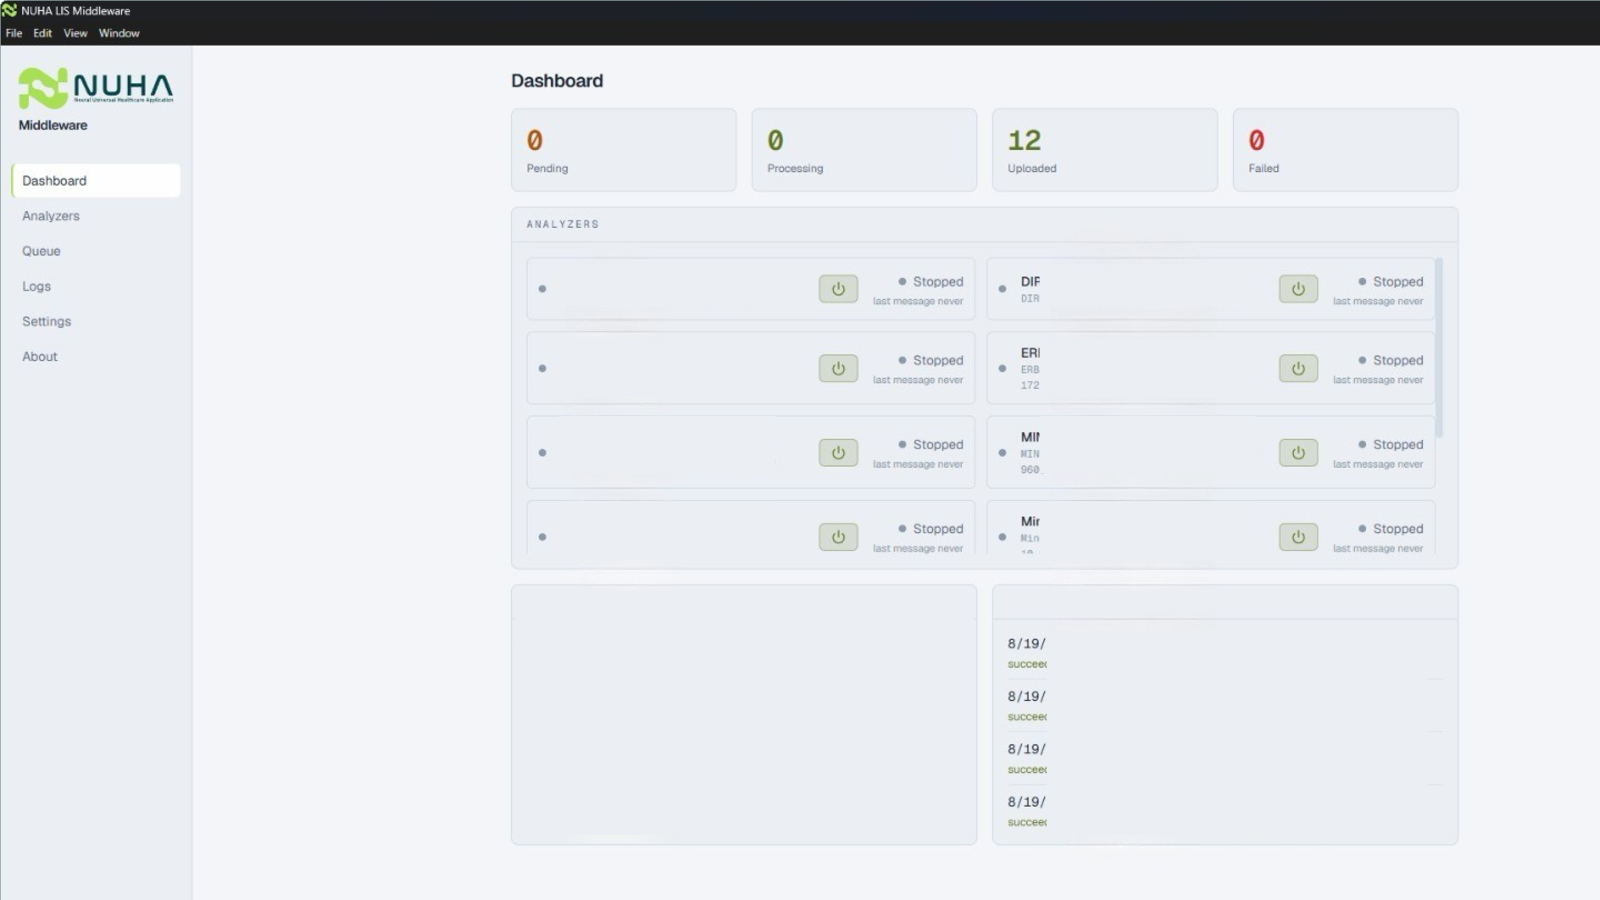The height and width of the screenshot is (900, 1600).
Task: Click the NUHA logo in the sidebar
Action: coord(96,88)
